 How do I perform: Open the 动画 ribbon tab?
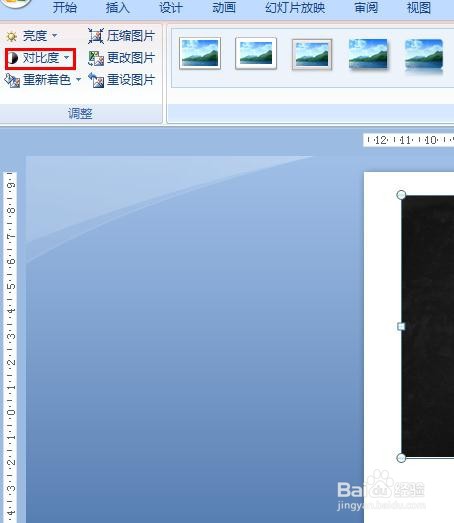coord(224,7)
